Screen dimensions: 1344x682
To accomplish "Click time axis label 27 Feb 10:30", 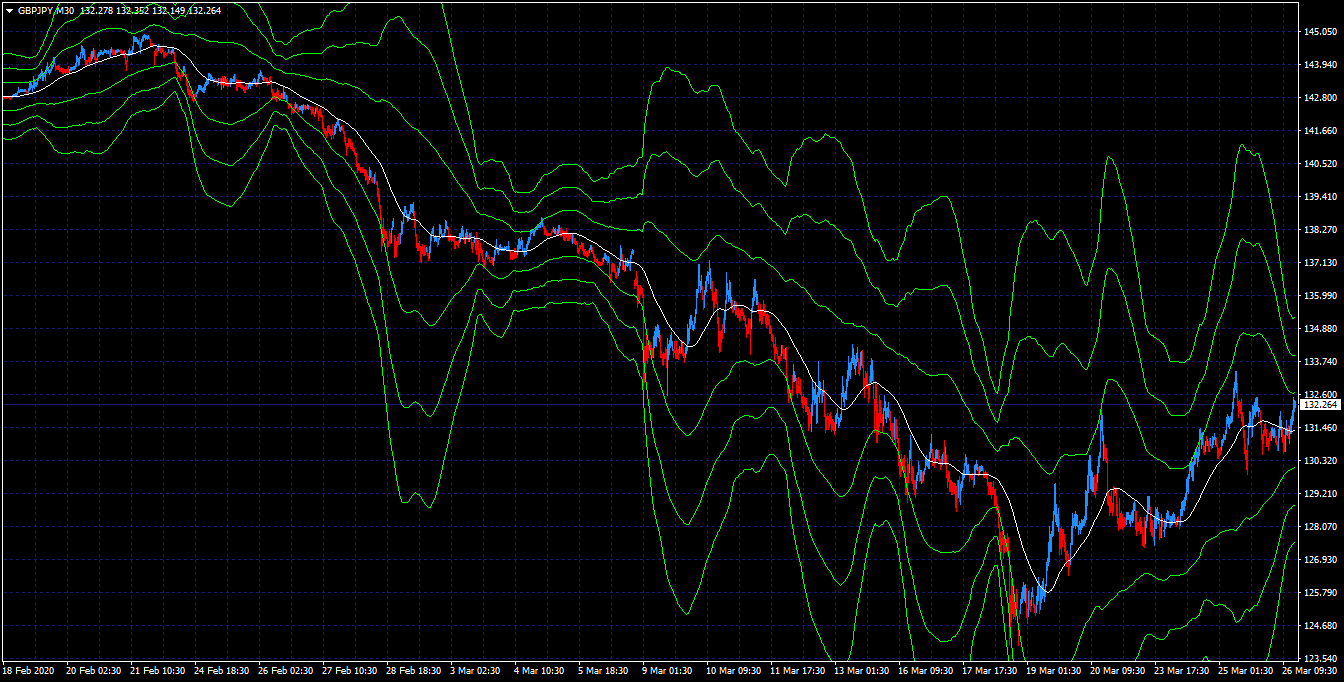I will pyautogui.click(x=350, y=671).
